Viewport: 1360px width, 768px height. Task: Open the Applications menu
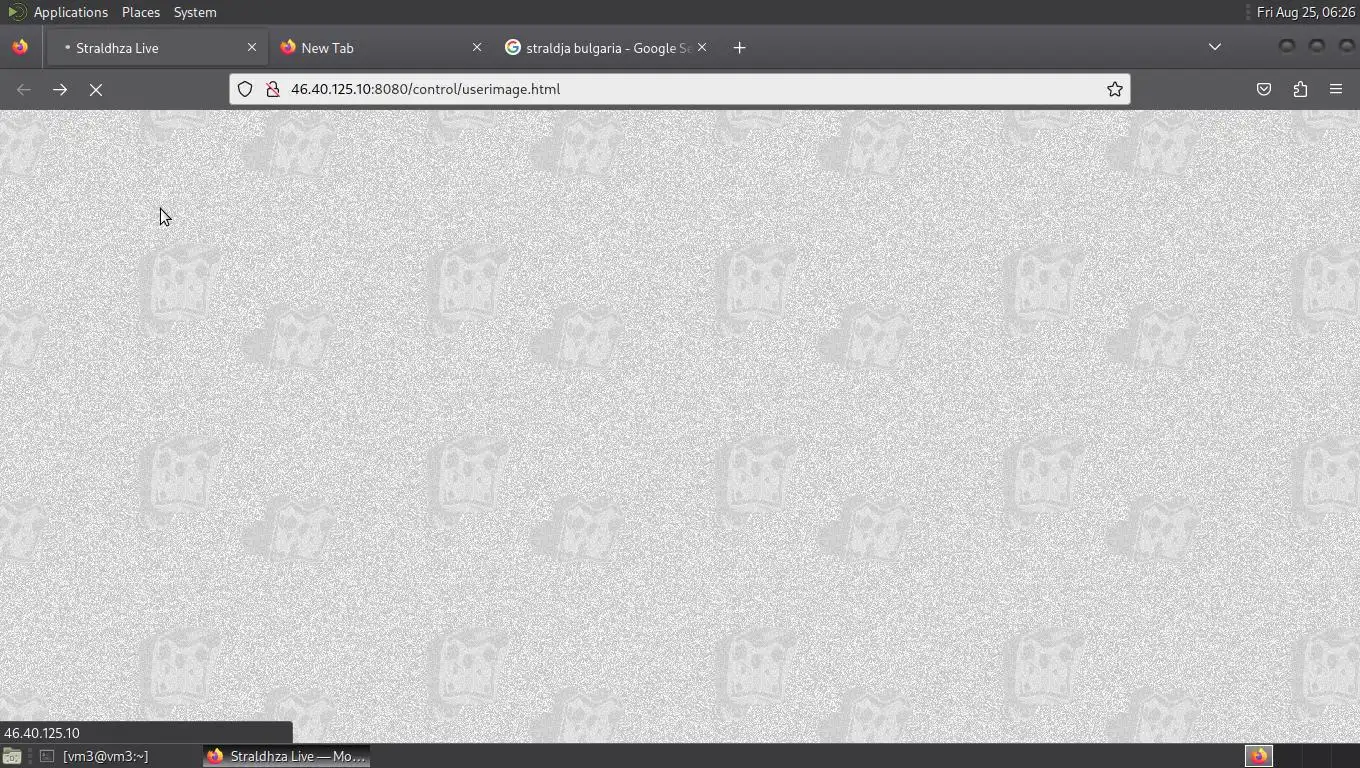click(70, 12)
